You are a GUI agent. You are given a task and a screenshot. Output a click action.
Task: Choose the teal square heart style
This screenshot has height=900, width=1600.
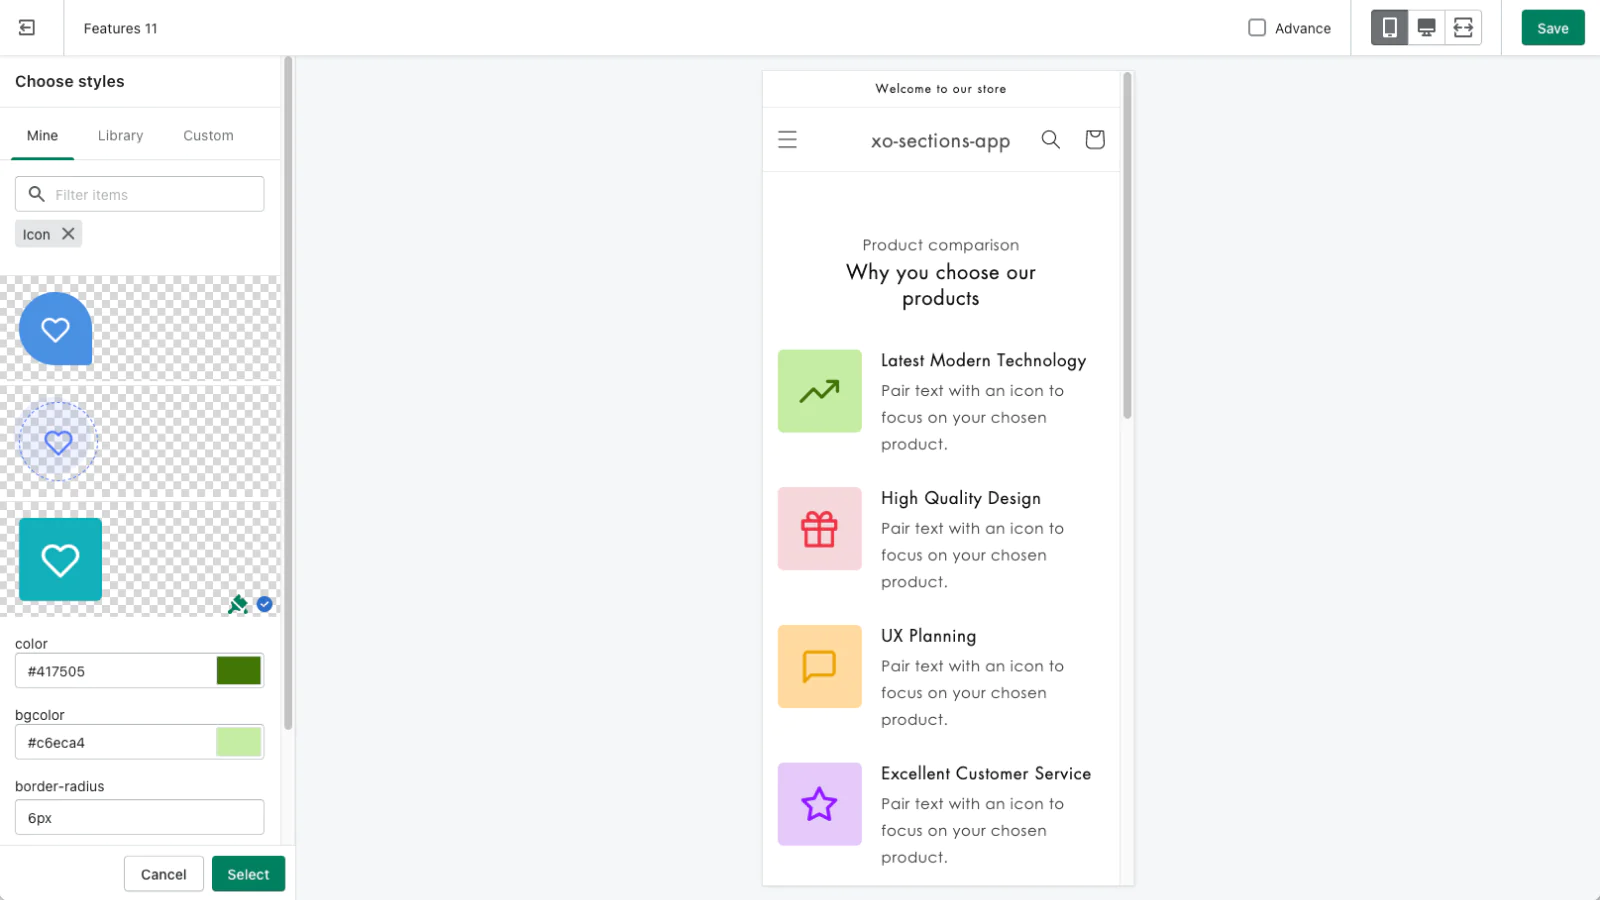tap(60, 559)
